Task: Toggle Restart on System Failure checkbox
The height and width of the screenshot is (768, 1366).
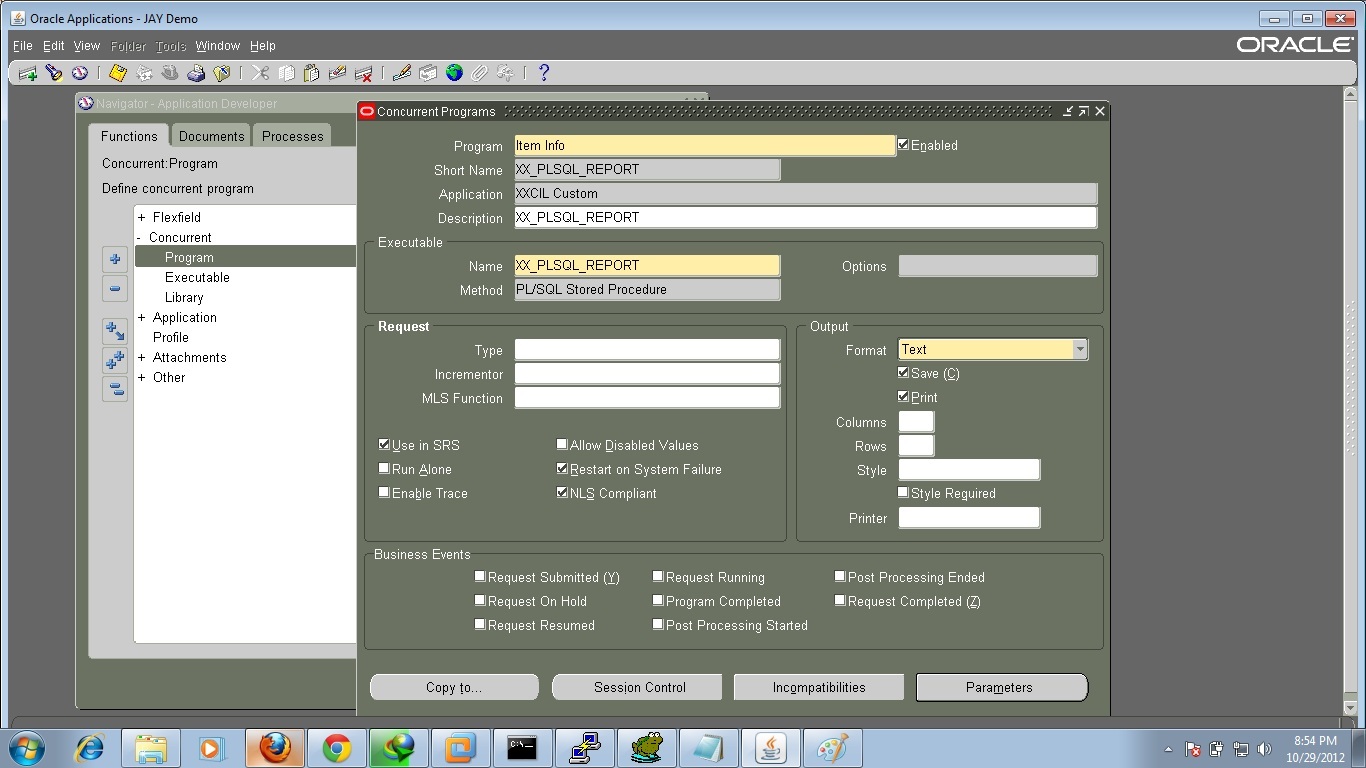Action: pyautogui.click(x=562, y=469)
